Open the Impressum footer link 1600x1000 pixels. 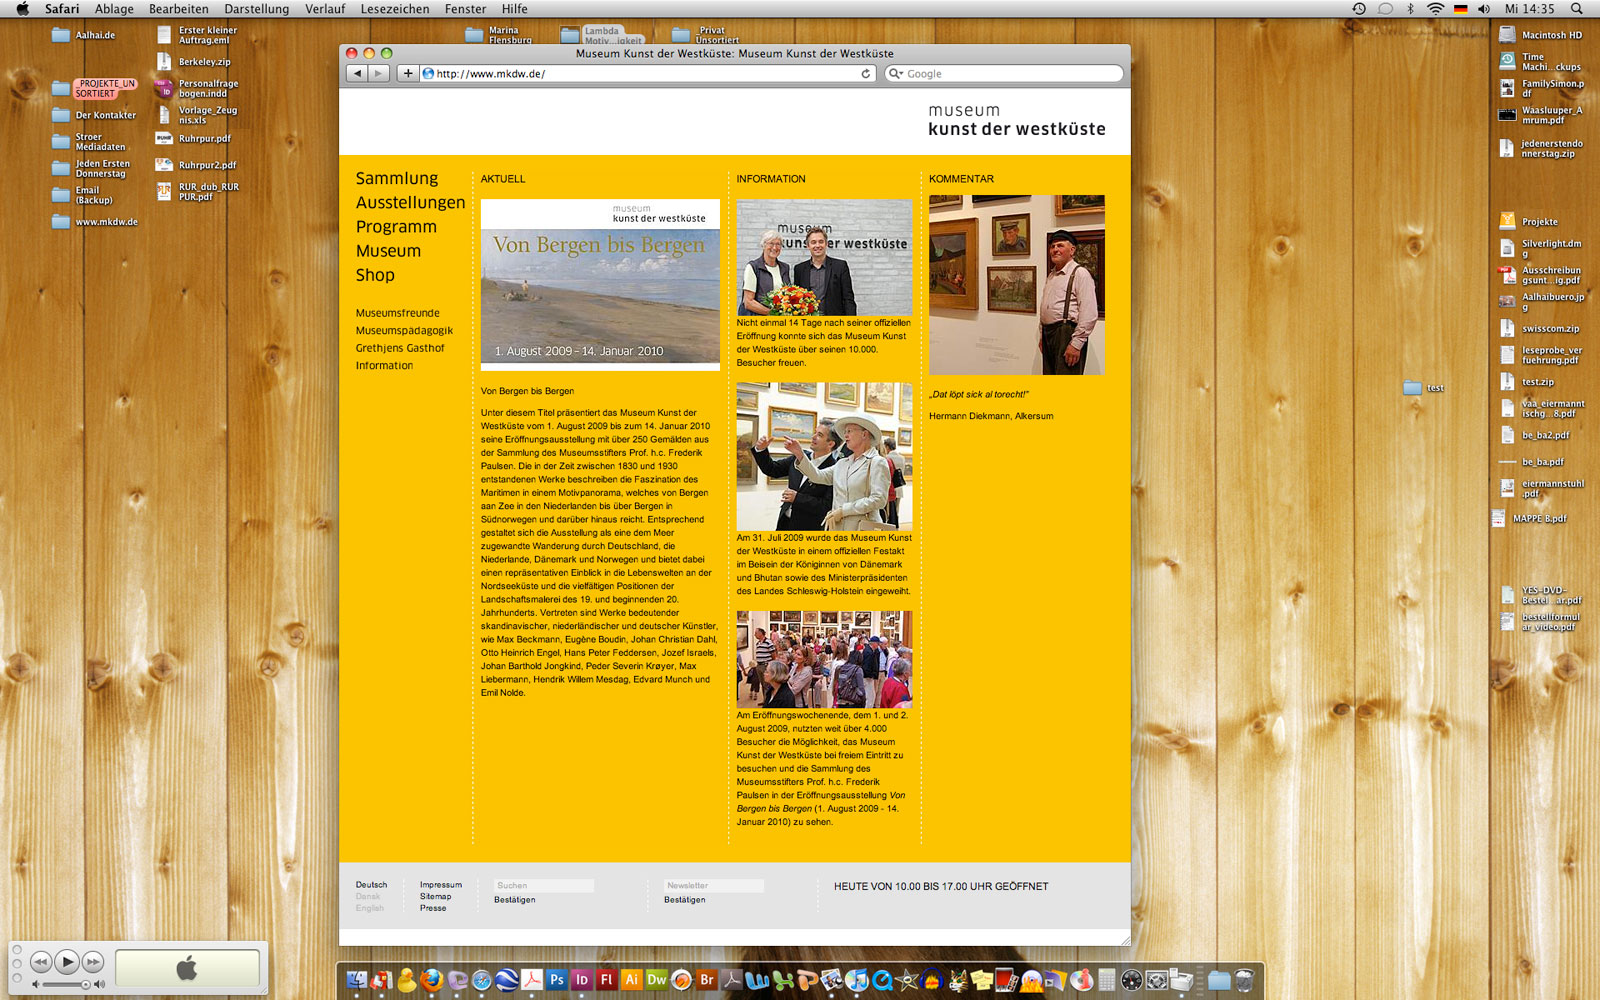point(441,885)
